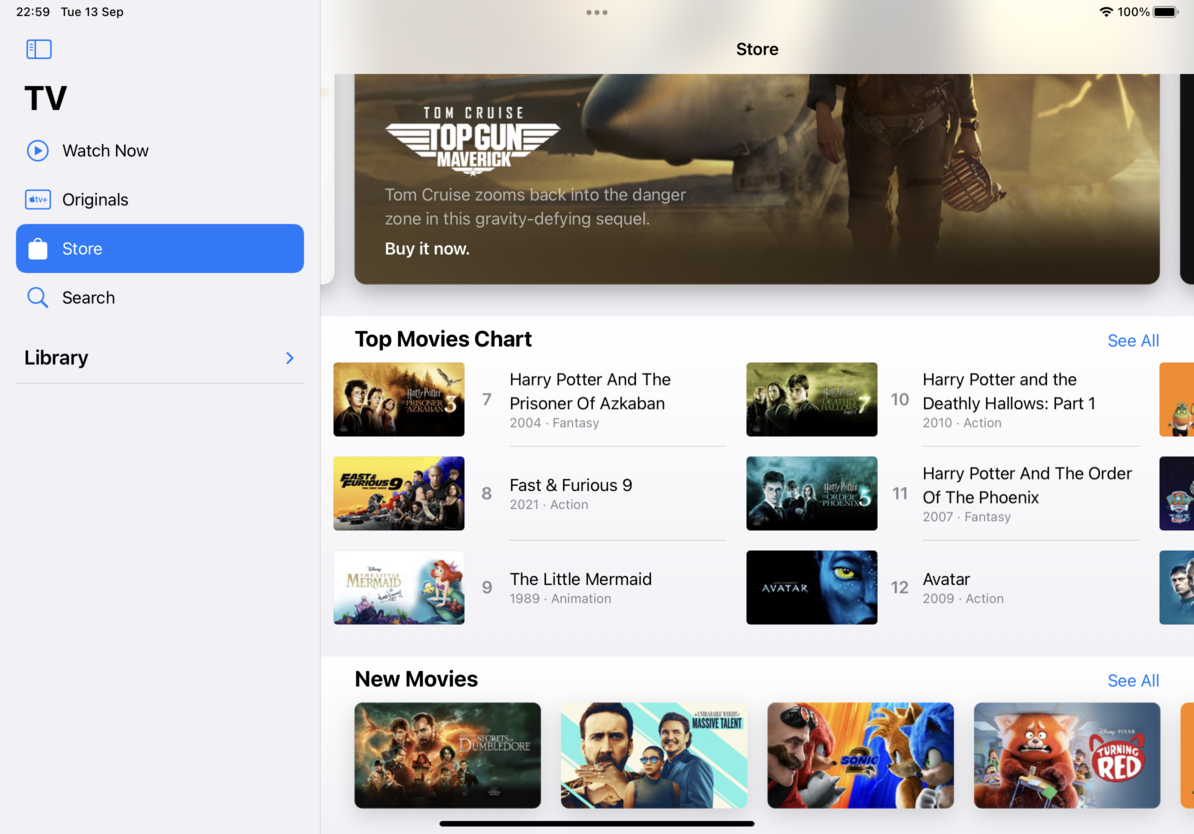Tap the Store shopping bag icon
The height and width of the screenshot is (834, 1194).
(37, 249)
